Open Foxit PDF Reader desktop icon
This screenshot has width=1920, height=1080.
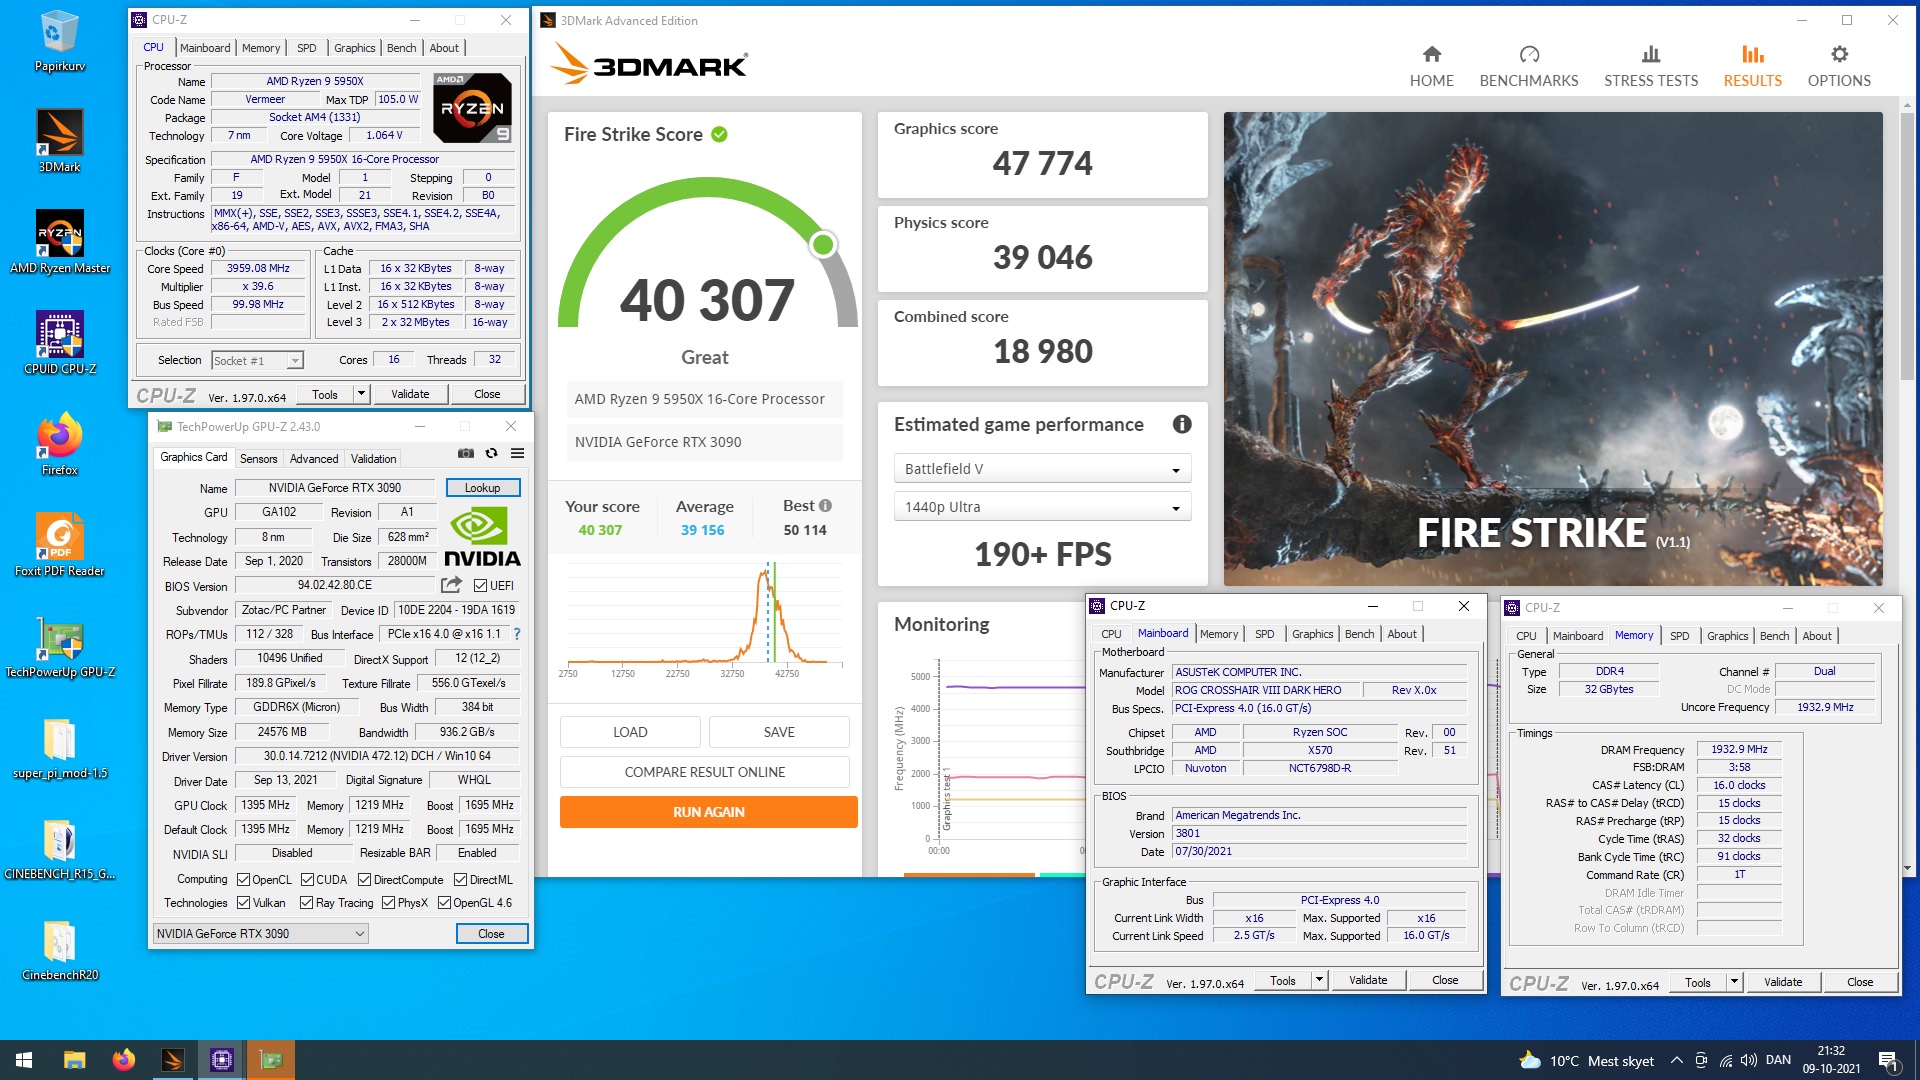point(59,544)
